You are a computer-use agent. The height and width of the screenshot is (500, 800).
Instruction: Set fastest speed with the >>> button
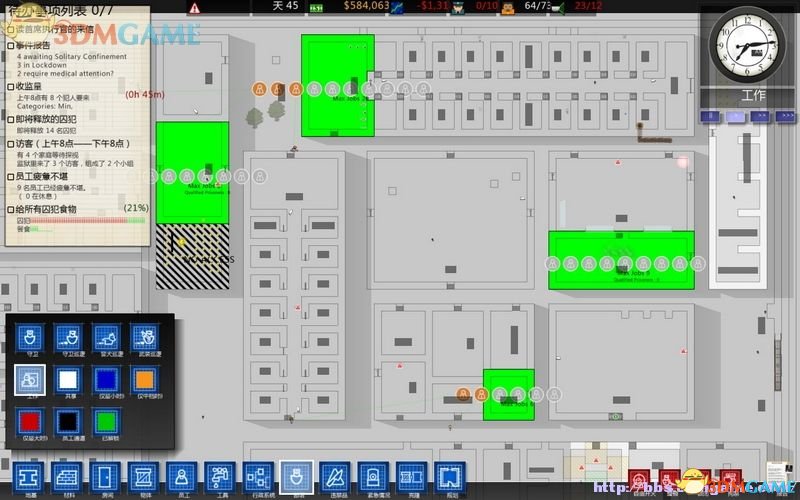coord(786,116)
